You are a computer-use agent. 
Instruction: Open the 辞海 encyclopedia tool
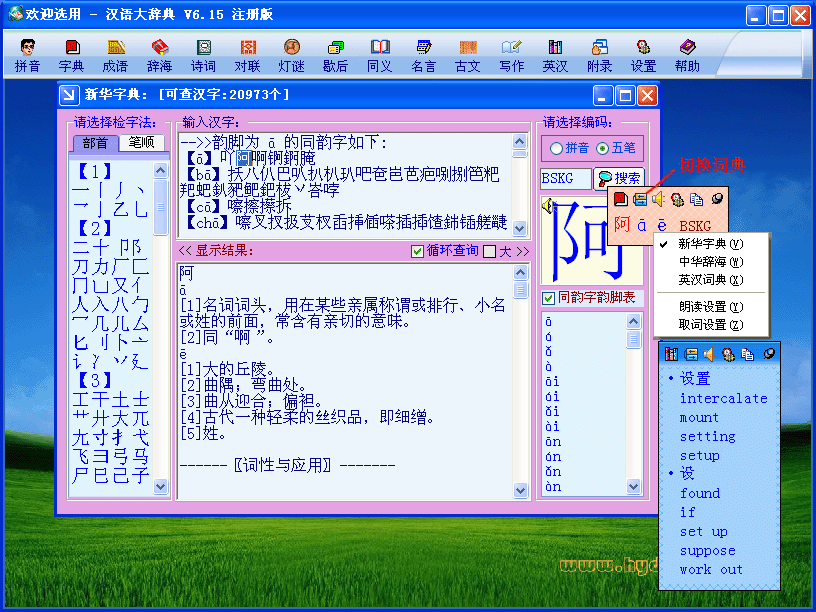coord(159,55)
